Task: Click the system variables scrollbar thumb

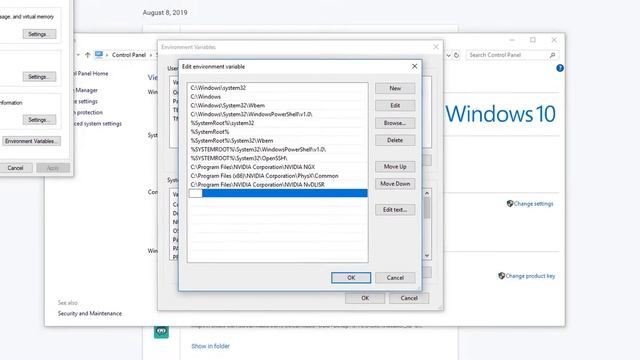Action: 427,208
